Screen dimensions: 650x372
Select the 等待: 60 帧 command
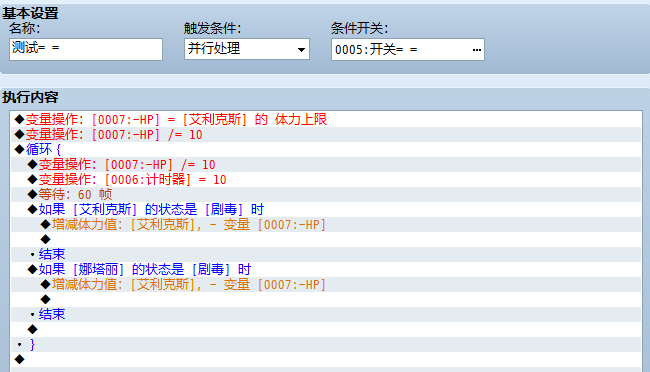[325, 195]
